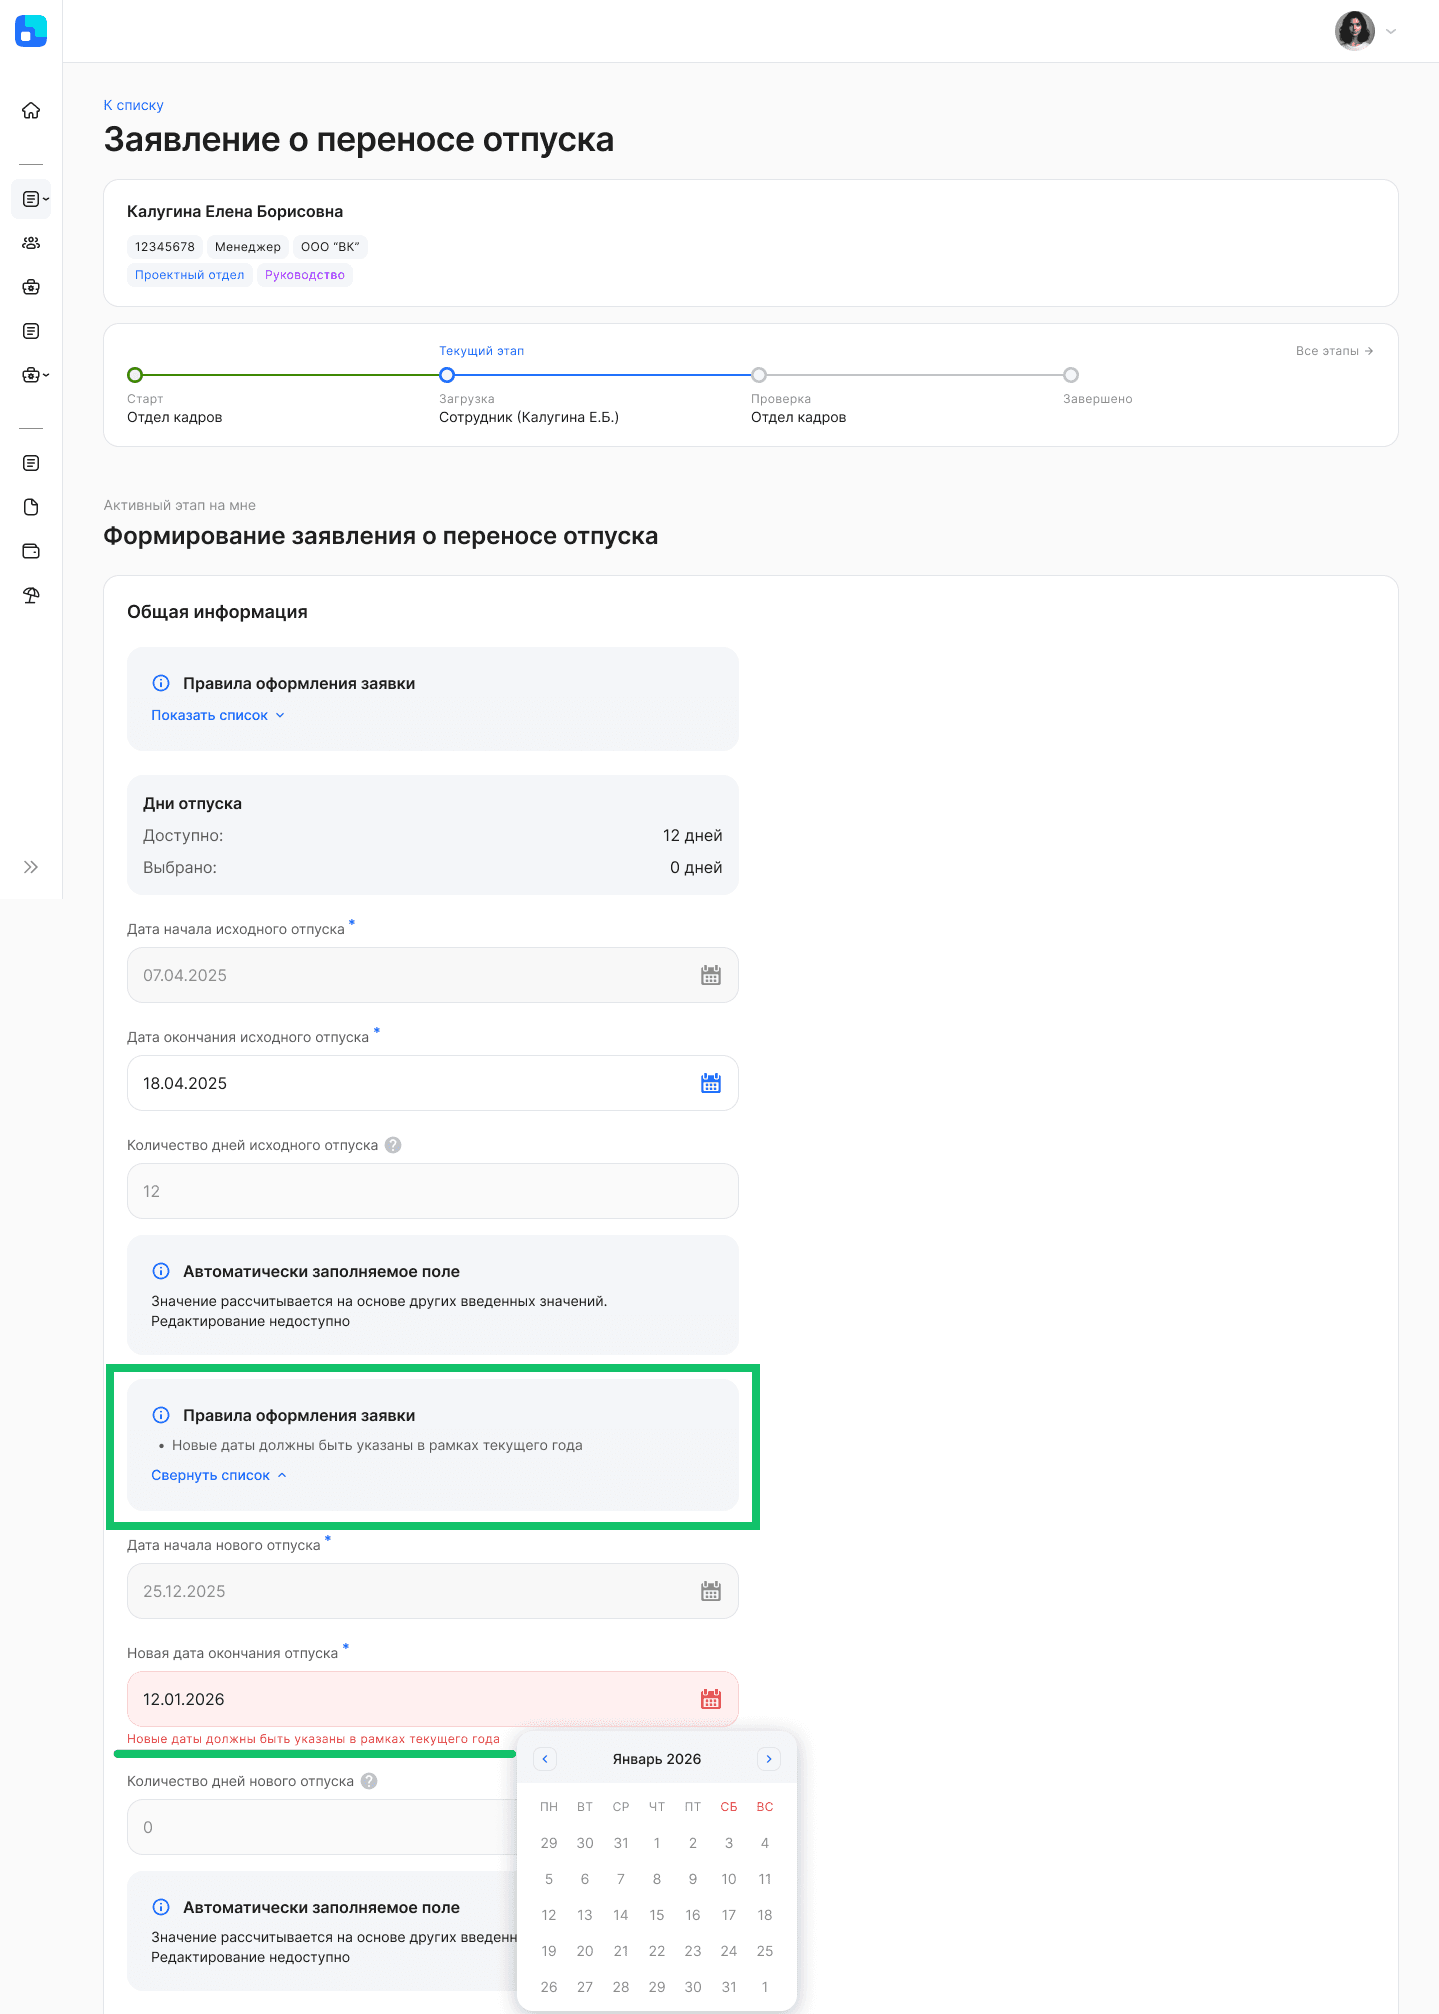Open 'Все этапы' link
Screen dimensions: 1439x2014
1334,351
